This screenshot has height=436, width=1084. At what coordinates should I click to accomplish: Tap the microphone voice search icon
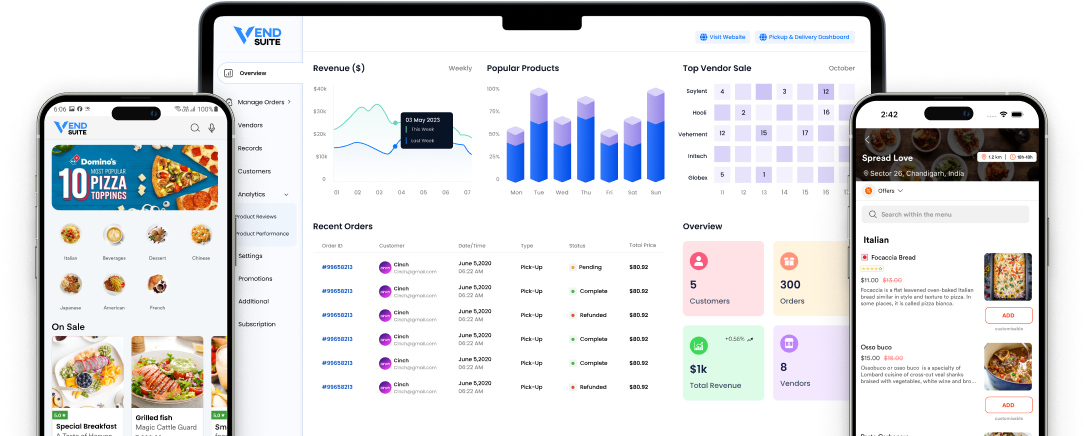pyautogui.click(x=212, y=128)
